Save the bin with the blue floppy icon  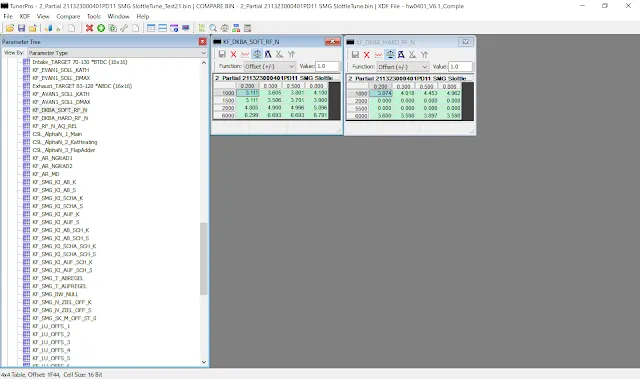click(x=21, y=28)
